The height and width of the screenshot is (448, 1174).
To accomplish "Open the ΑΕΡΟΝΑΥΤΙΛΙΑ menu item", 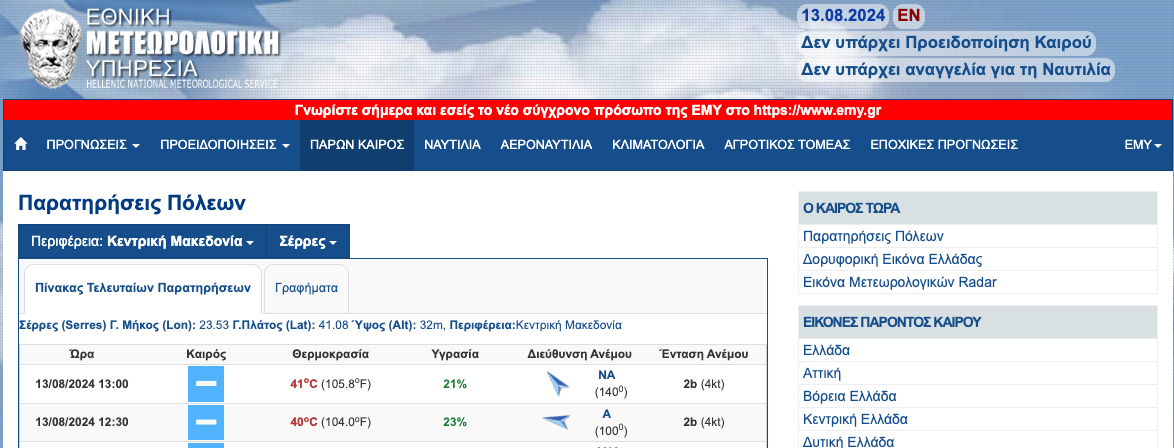I will pos(547,145).
